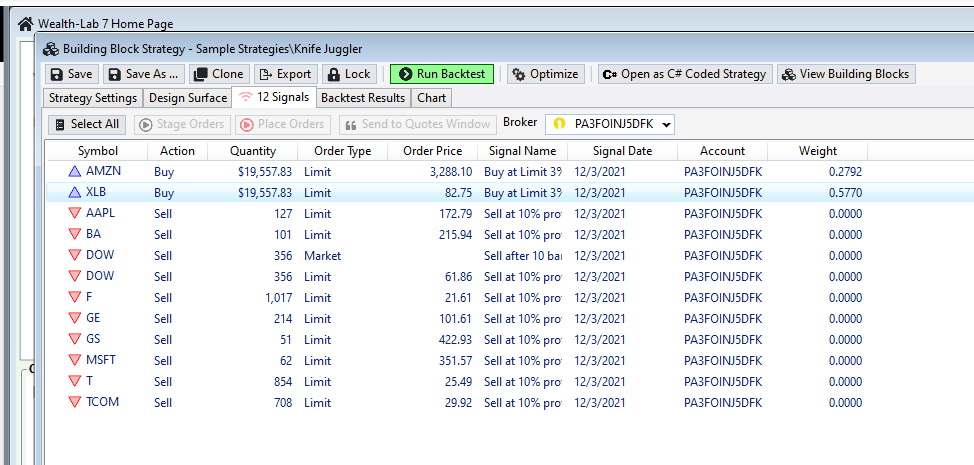Image resolution: width=974 pixels, height=465 pixels.
Task: Select the MSFT symbol text
Action: click(x=101, y=360)
